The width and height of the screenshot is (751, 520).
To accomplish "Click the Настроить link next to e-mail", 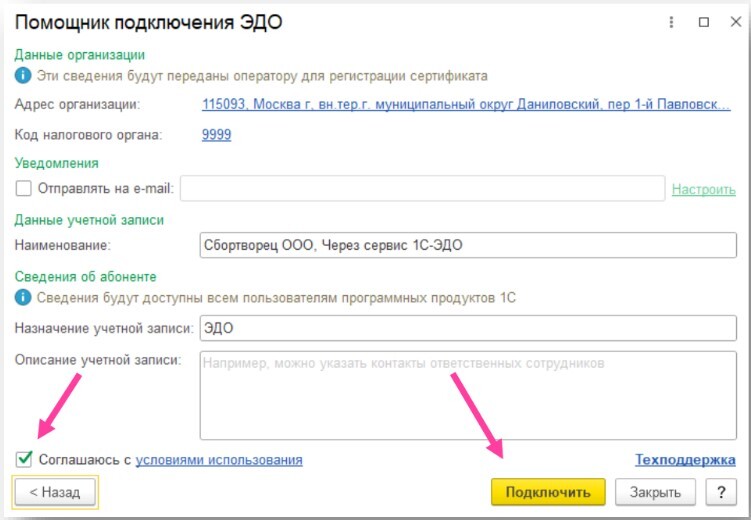I will point(703,189).
